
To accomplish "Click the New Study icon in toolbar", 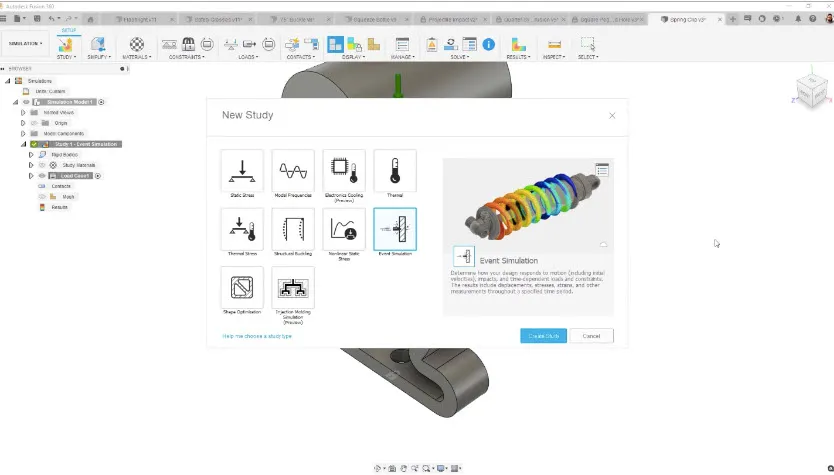I will (65, 45).
